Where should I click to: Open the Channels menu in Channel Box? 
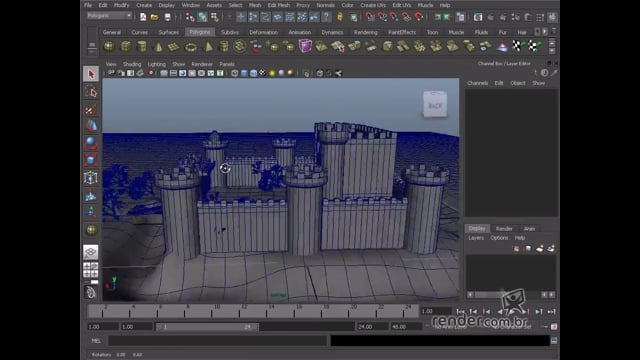pyautogui.click(x=478, y=83)
